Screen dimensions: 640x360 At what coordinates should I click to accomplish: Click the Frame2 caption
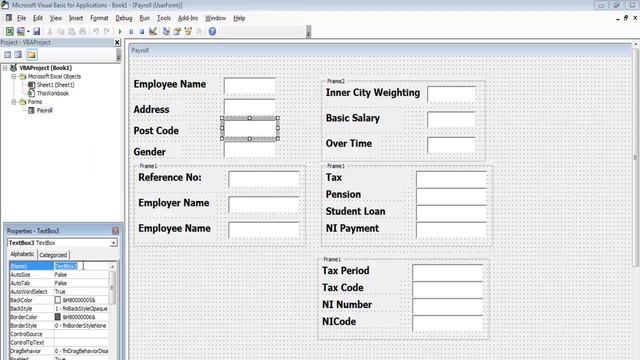coord(336,81)
